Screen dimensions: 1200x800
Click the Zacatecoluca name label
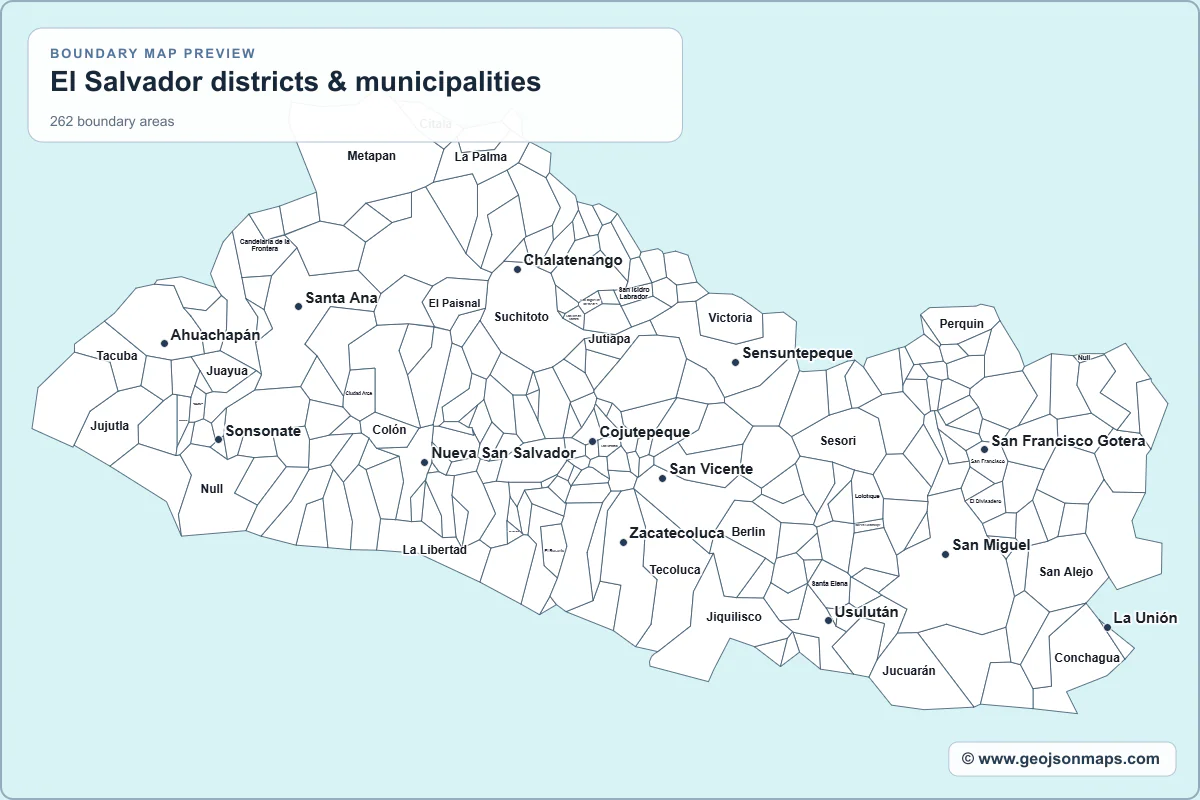coord(677,533)
